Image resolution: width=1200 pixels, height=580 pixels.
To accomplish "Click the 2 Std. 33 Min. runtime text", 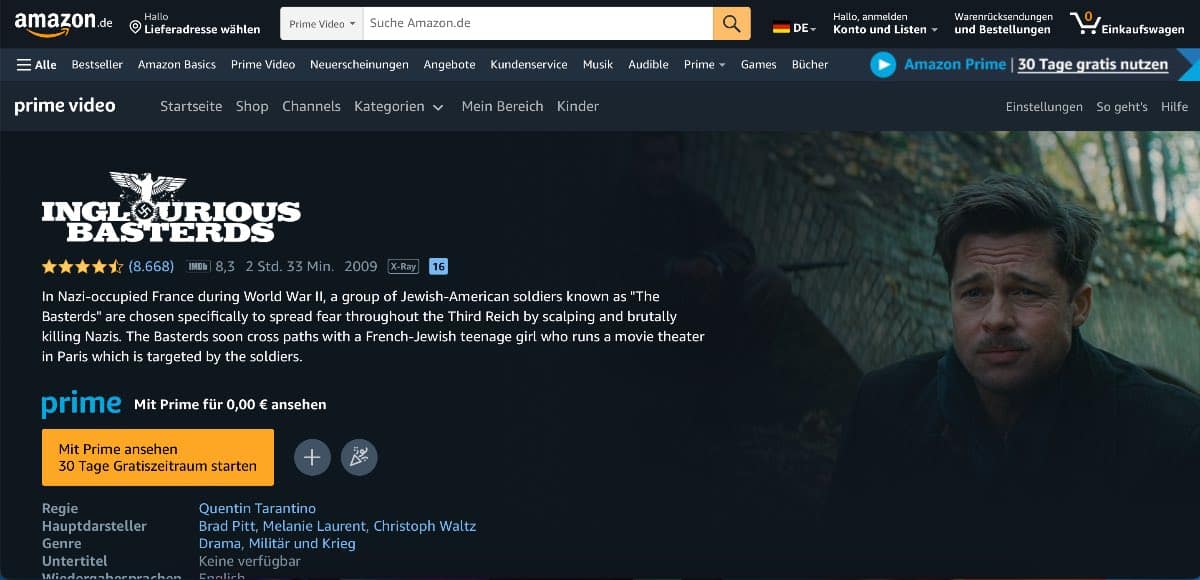I will [289, 266].
